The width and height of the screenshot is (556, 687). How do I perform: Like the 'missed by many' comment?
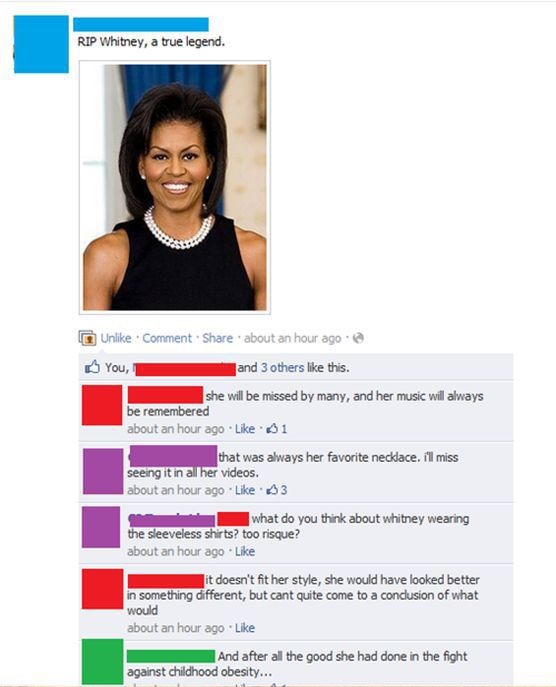pyautogui.click(x=244, y=429)
